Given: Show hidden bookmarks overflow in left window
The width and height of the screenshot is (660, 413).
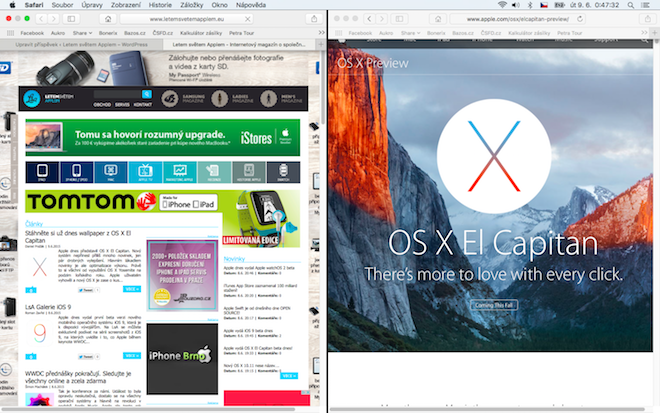Looking at the screenshot, I should pos(321,33).
